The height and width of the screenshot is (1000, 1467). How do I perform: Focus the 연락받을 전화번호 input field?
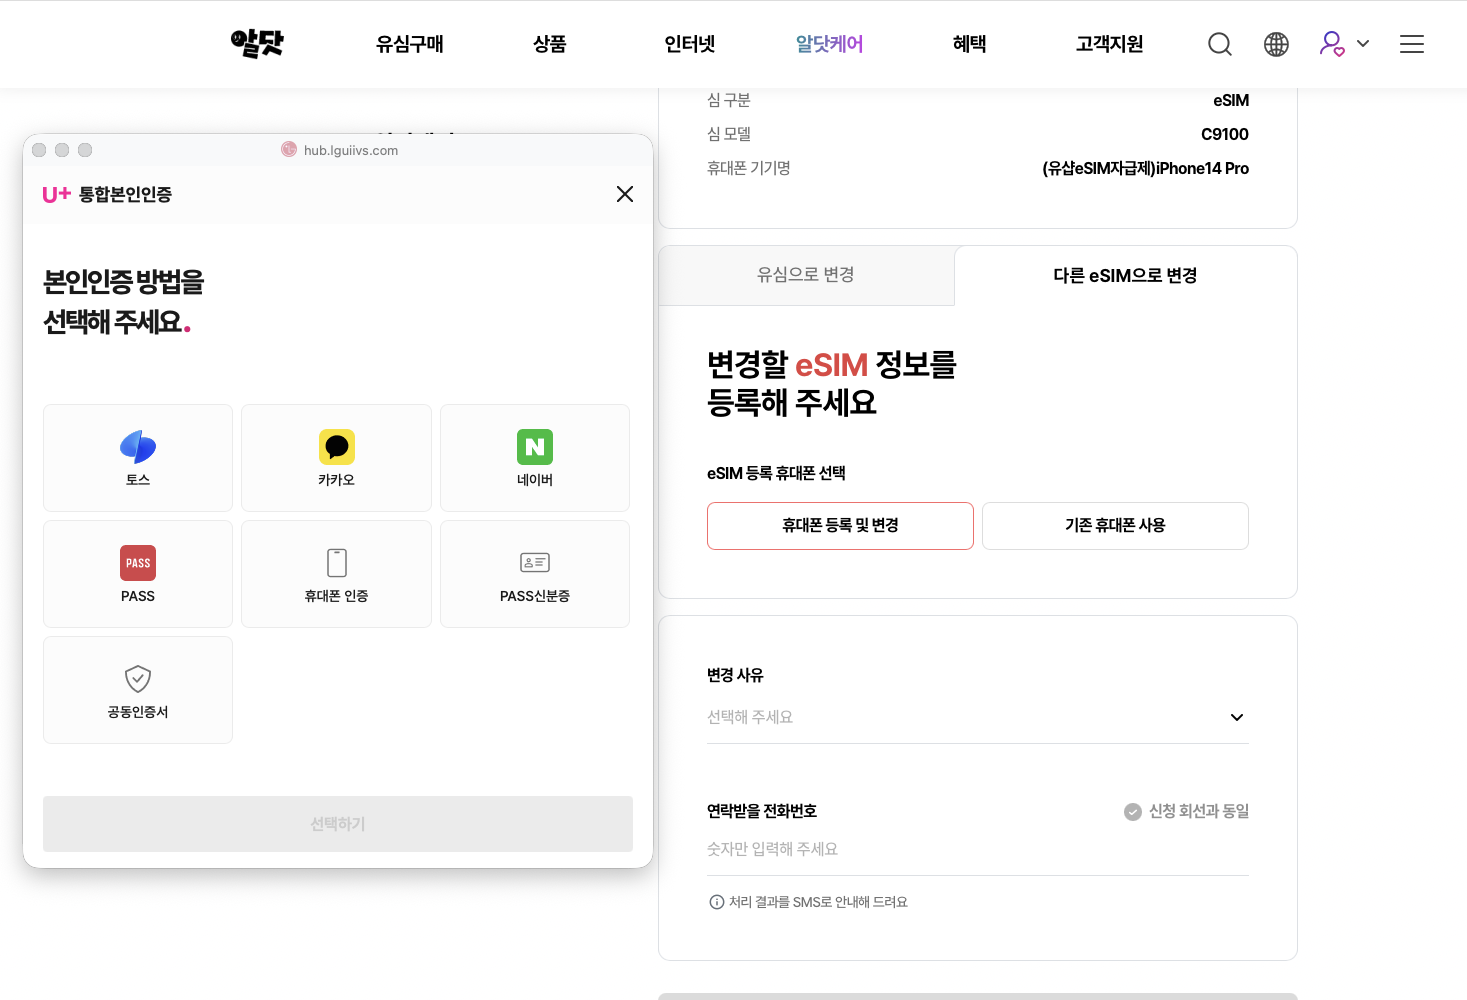(978, 849)
